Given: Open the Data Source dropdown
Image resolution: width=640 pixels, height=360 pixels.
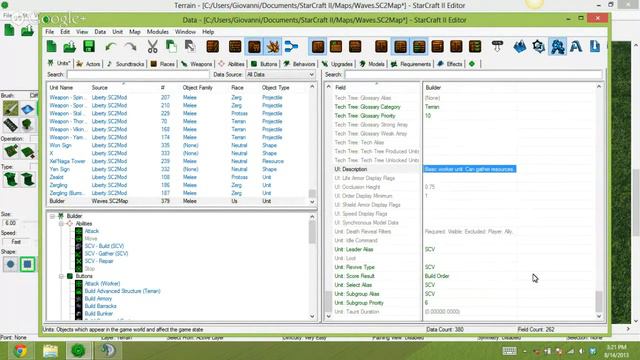Looking at the screenshot, I should pyautogui.click(x=280, y=75).
